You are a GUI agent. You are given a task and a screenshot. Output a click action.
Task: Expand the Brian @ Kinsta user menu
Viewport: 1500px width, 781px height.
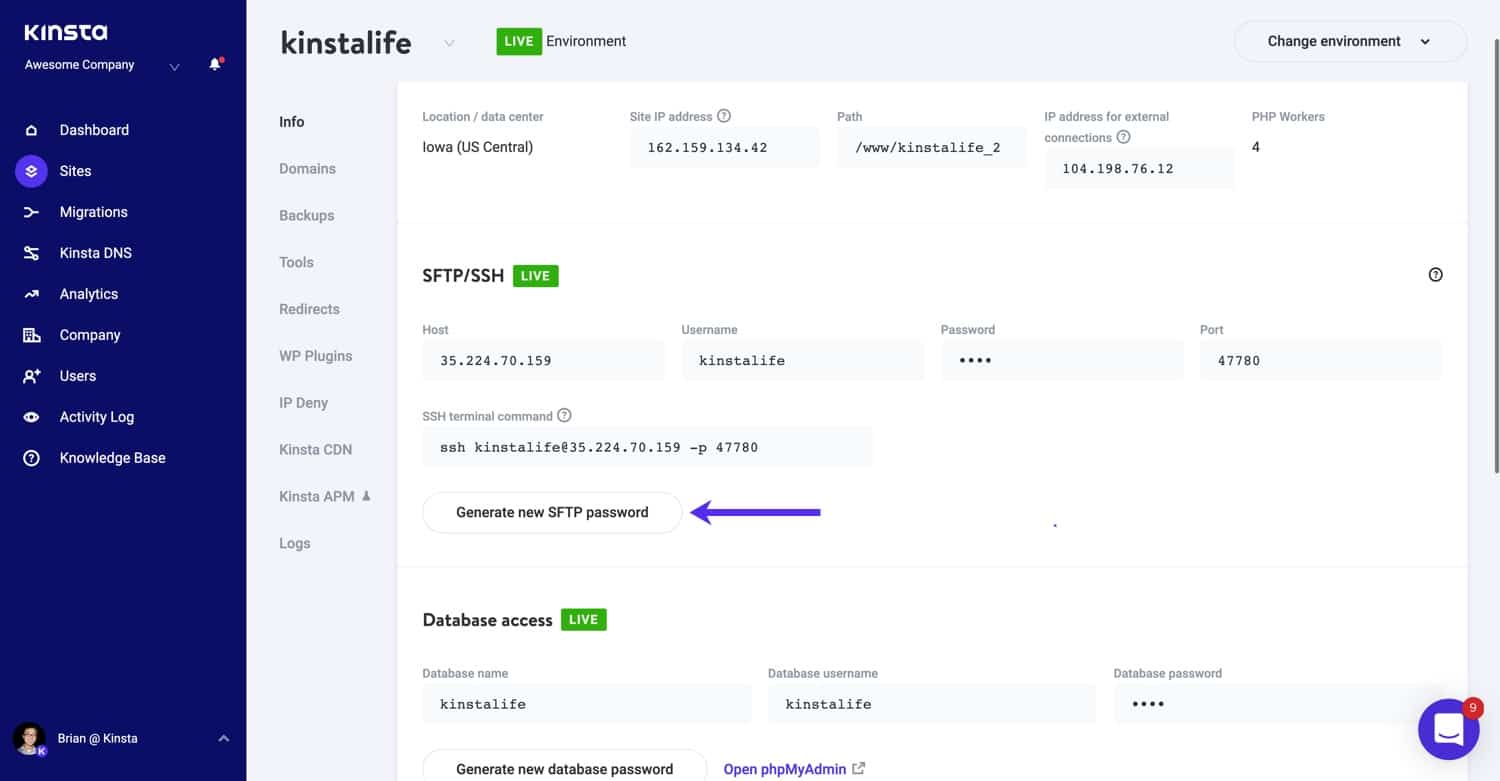click(x=224, y=738)
